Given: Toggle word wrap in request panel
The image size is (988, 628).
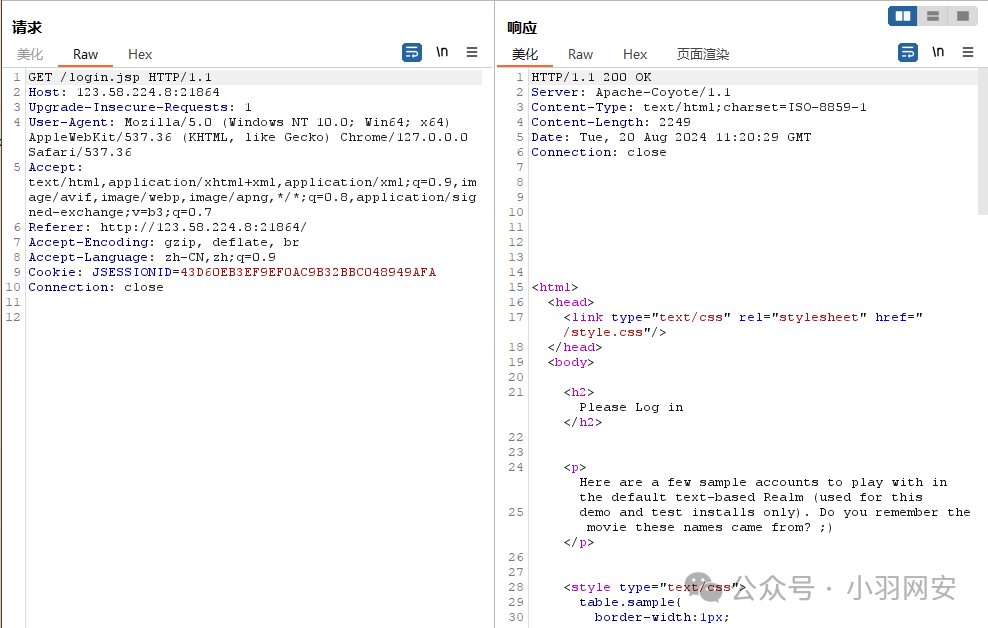Looking at the screenshot, I should click(x=411, y=52).
